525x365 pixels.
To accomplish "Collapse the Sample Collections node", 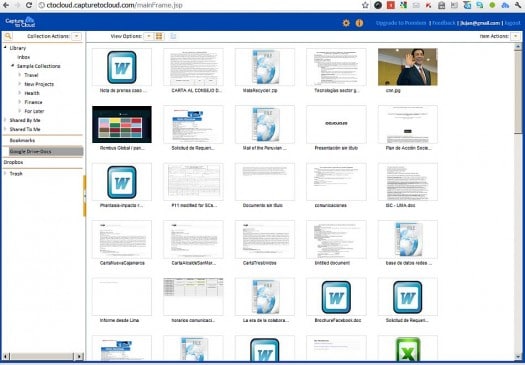I will coord(12,66).
